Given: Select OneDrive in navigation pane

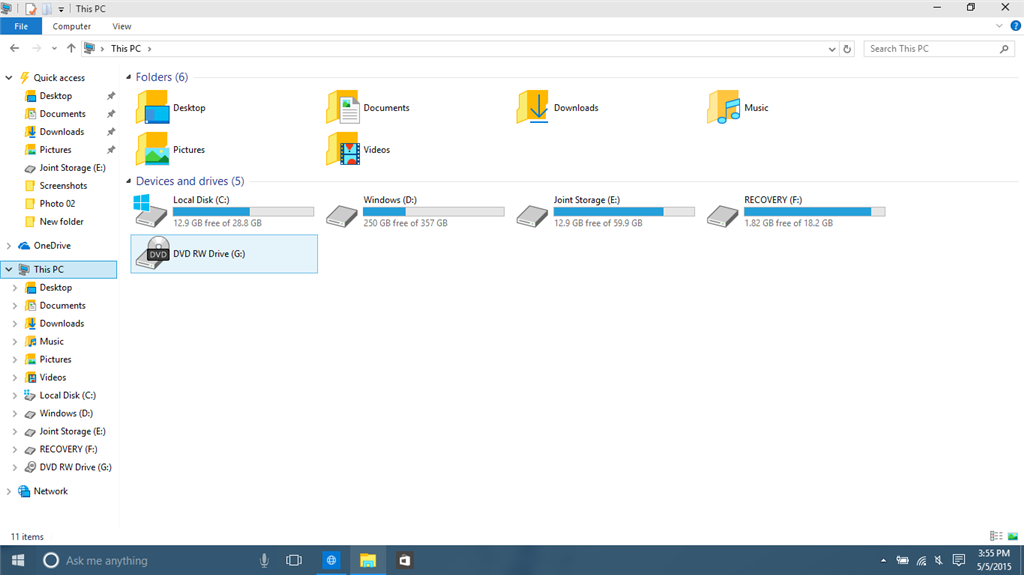Looking at the screenshot, I should [52, 246].
